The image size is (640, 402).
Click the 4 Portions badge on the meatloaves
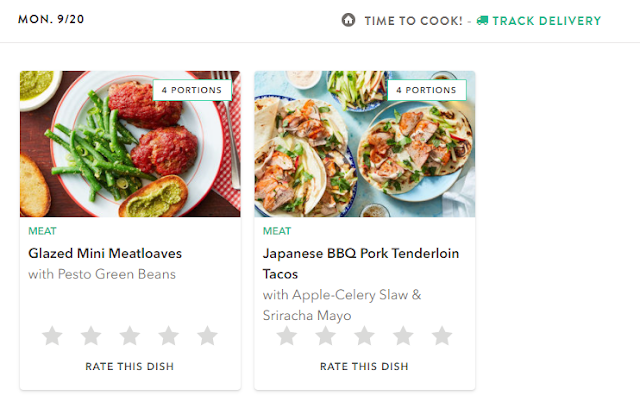192,90
